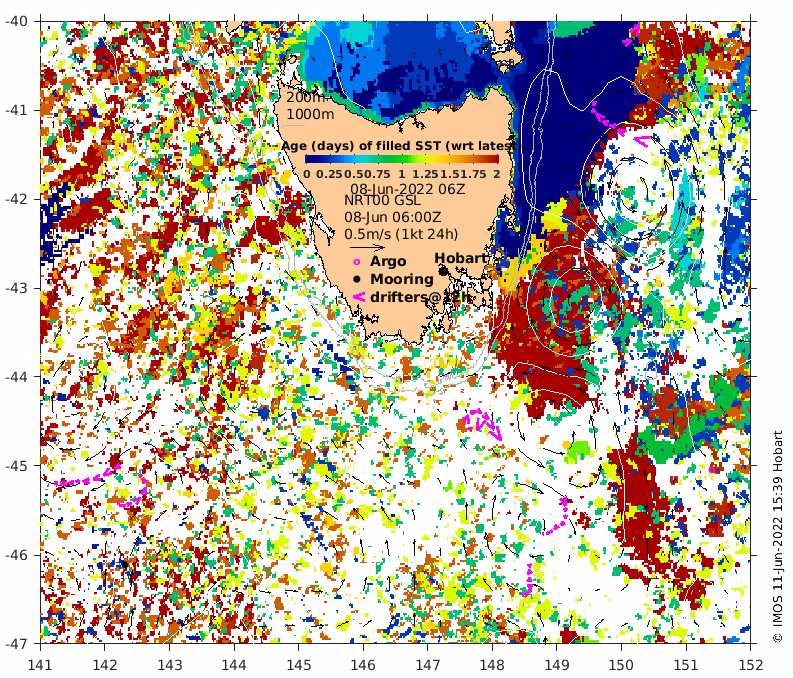Click the black Mooring dot in legend
The height and width of the screenshot is (678, 793).
point(357,279)
